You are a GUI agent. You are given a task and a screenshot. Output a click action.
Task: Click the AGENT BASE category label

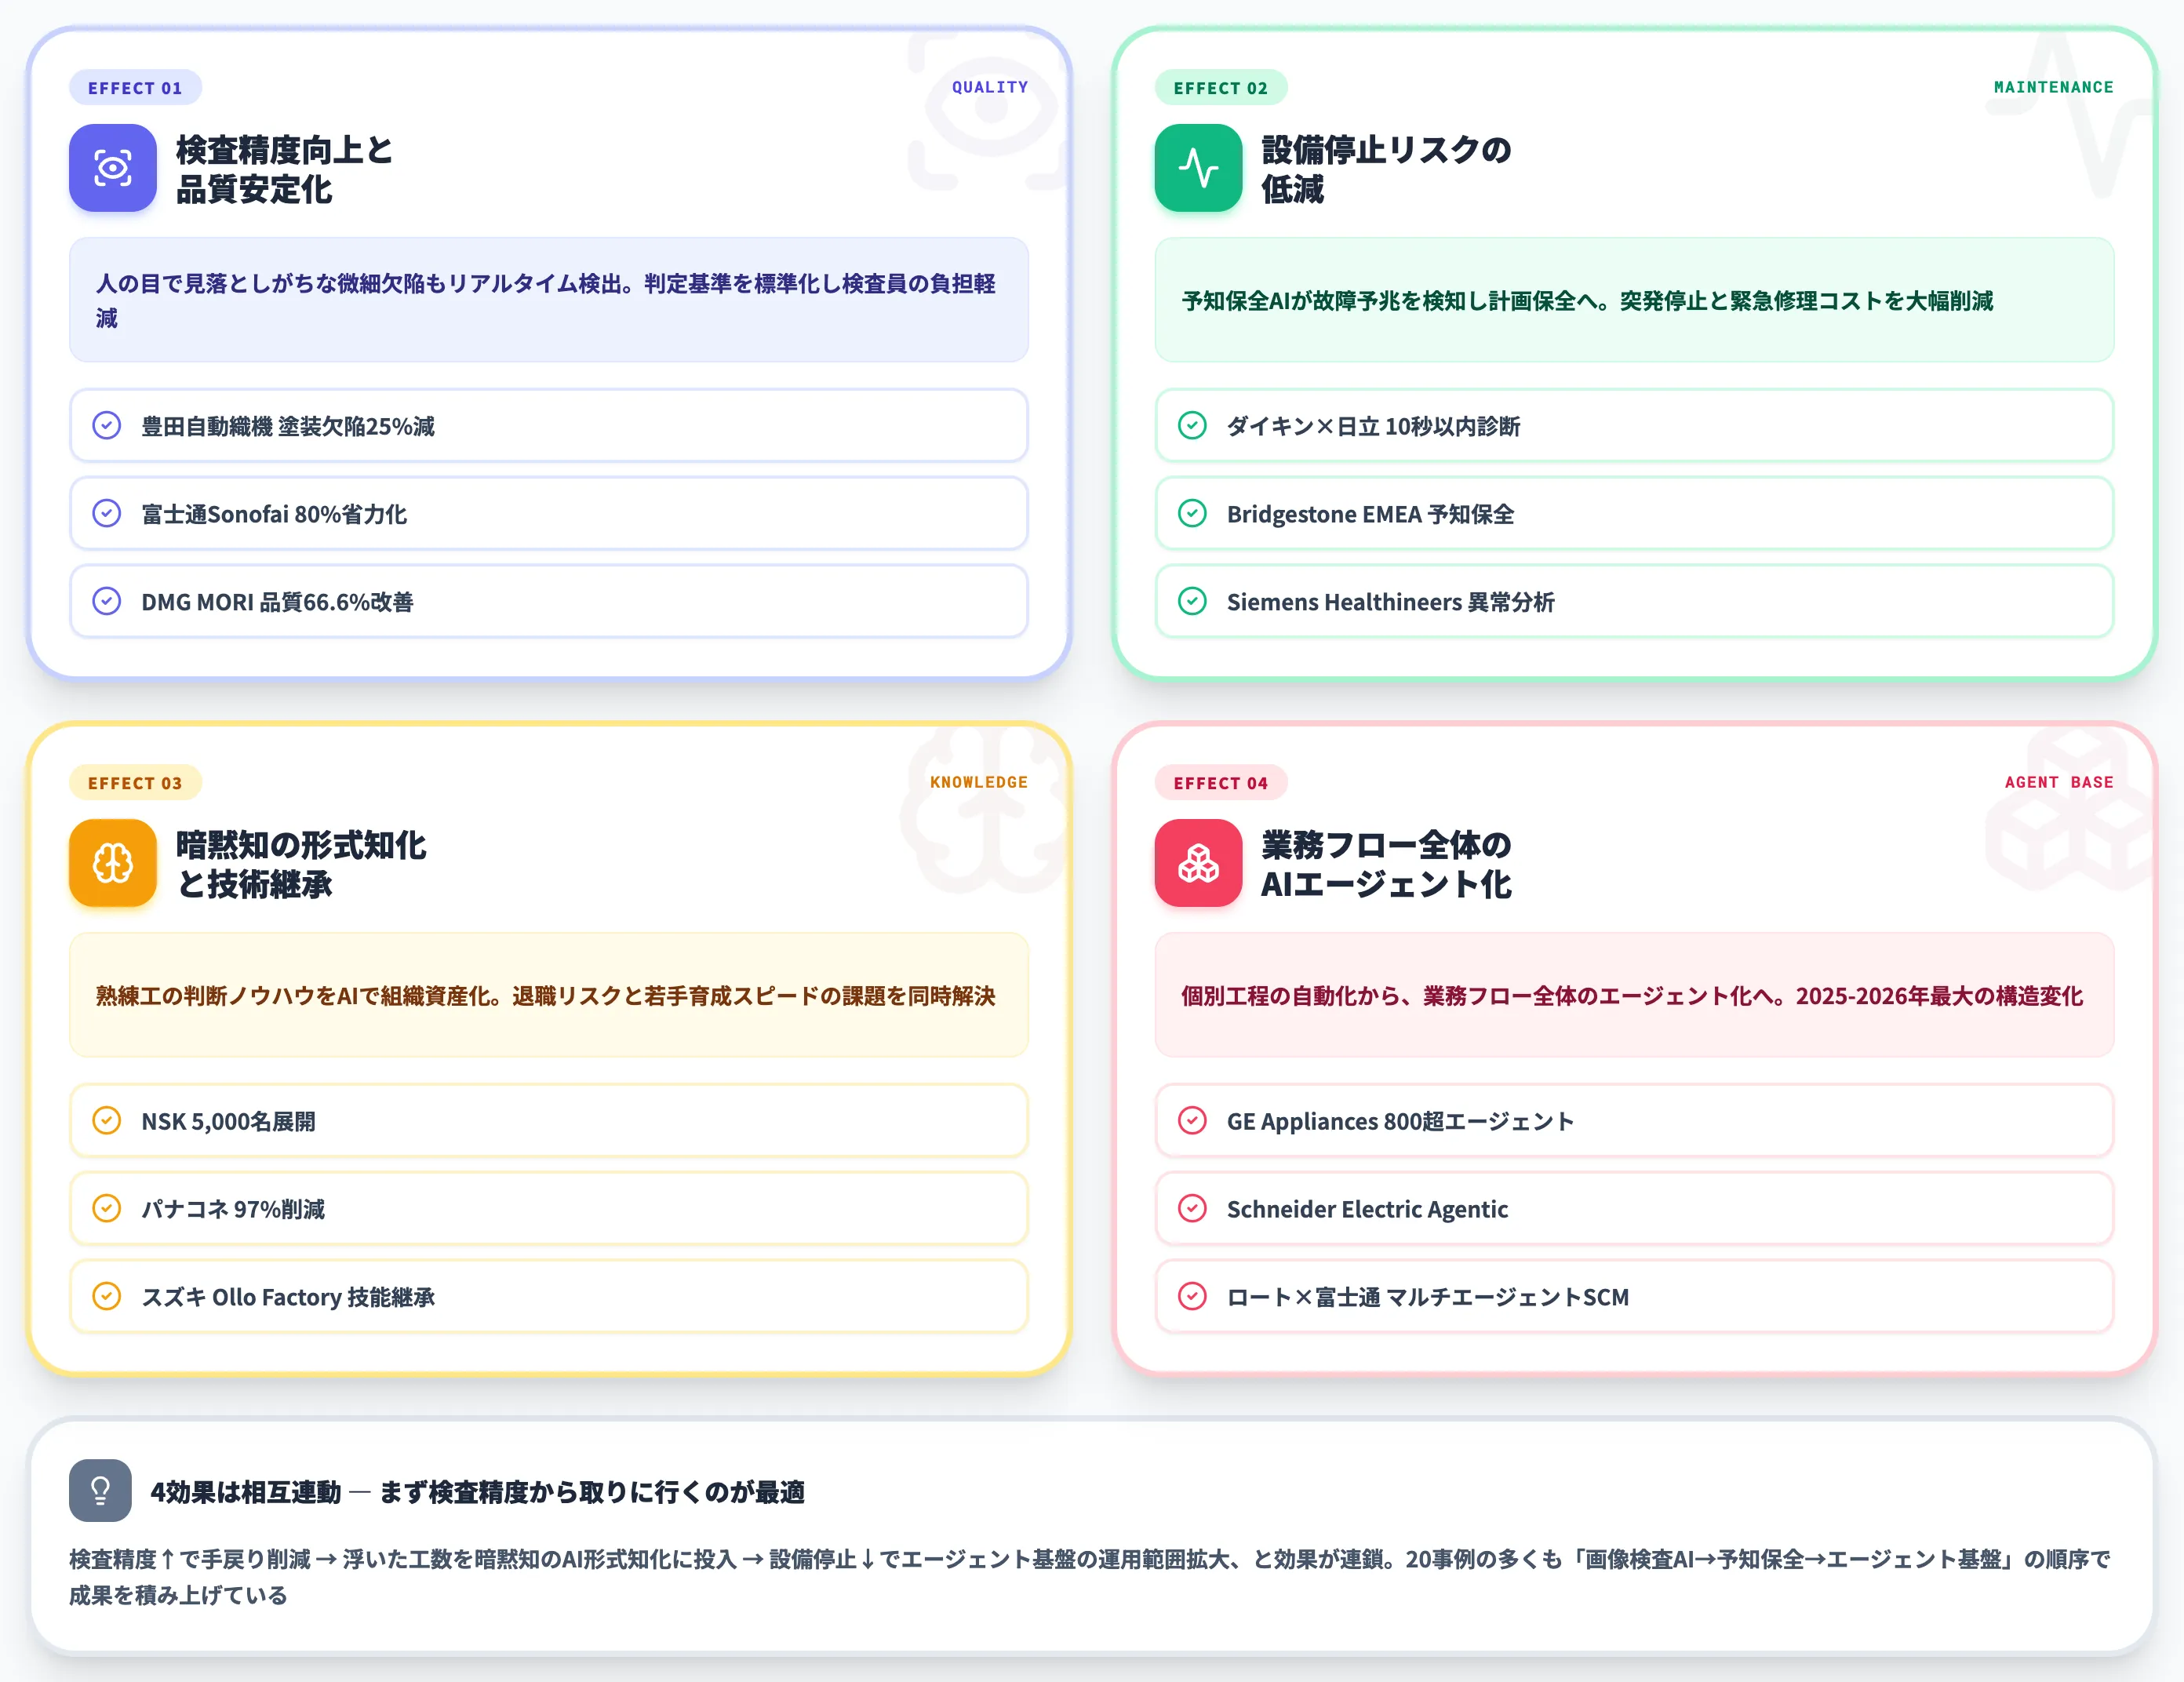coord(2058,782)
